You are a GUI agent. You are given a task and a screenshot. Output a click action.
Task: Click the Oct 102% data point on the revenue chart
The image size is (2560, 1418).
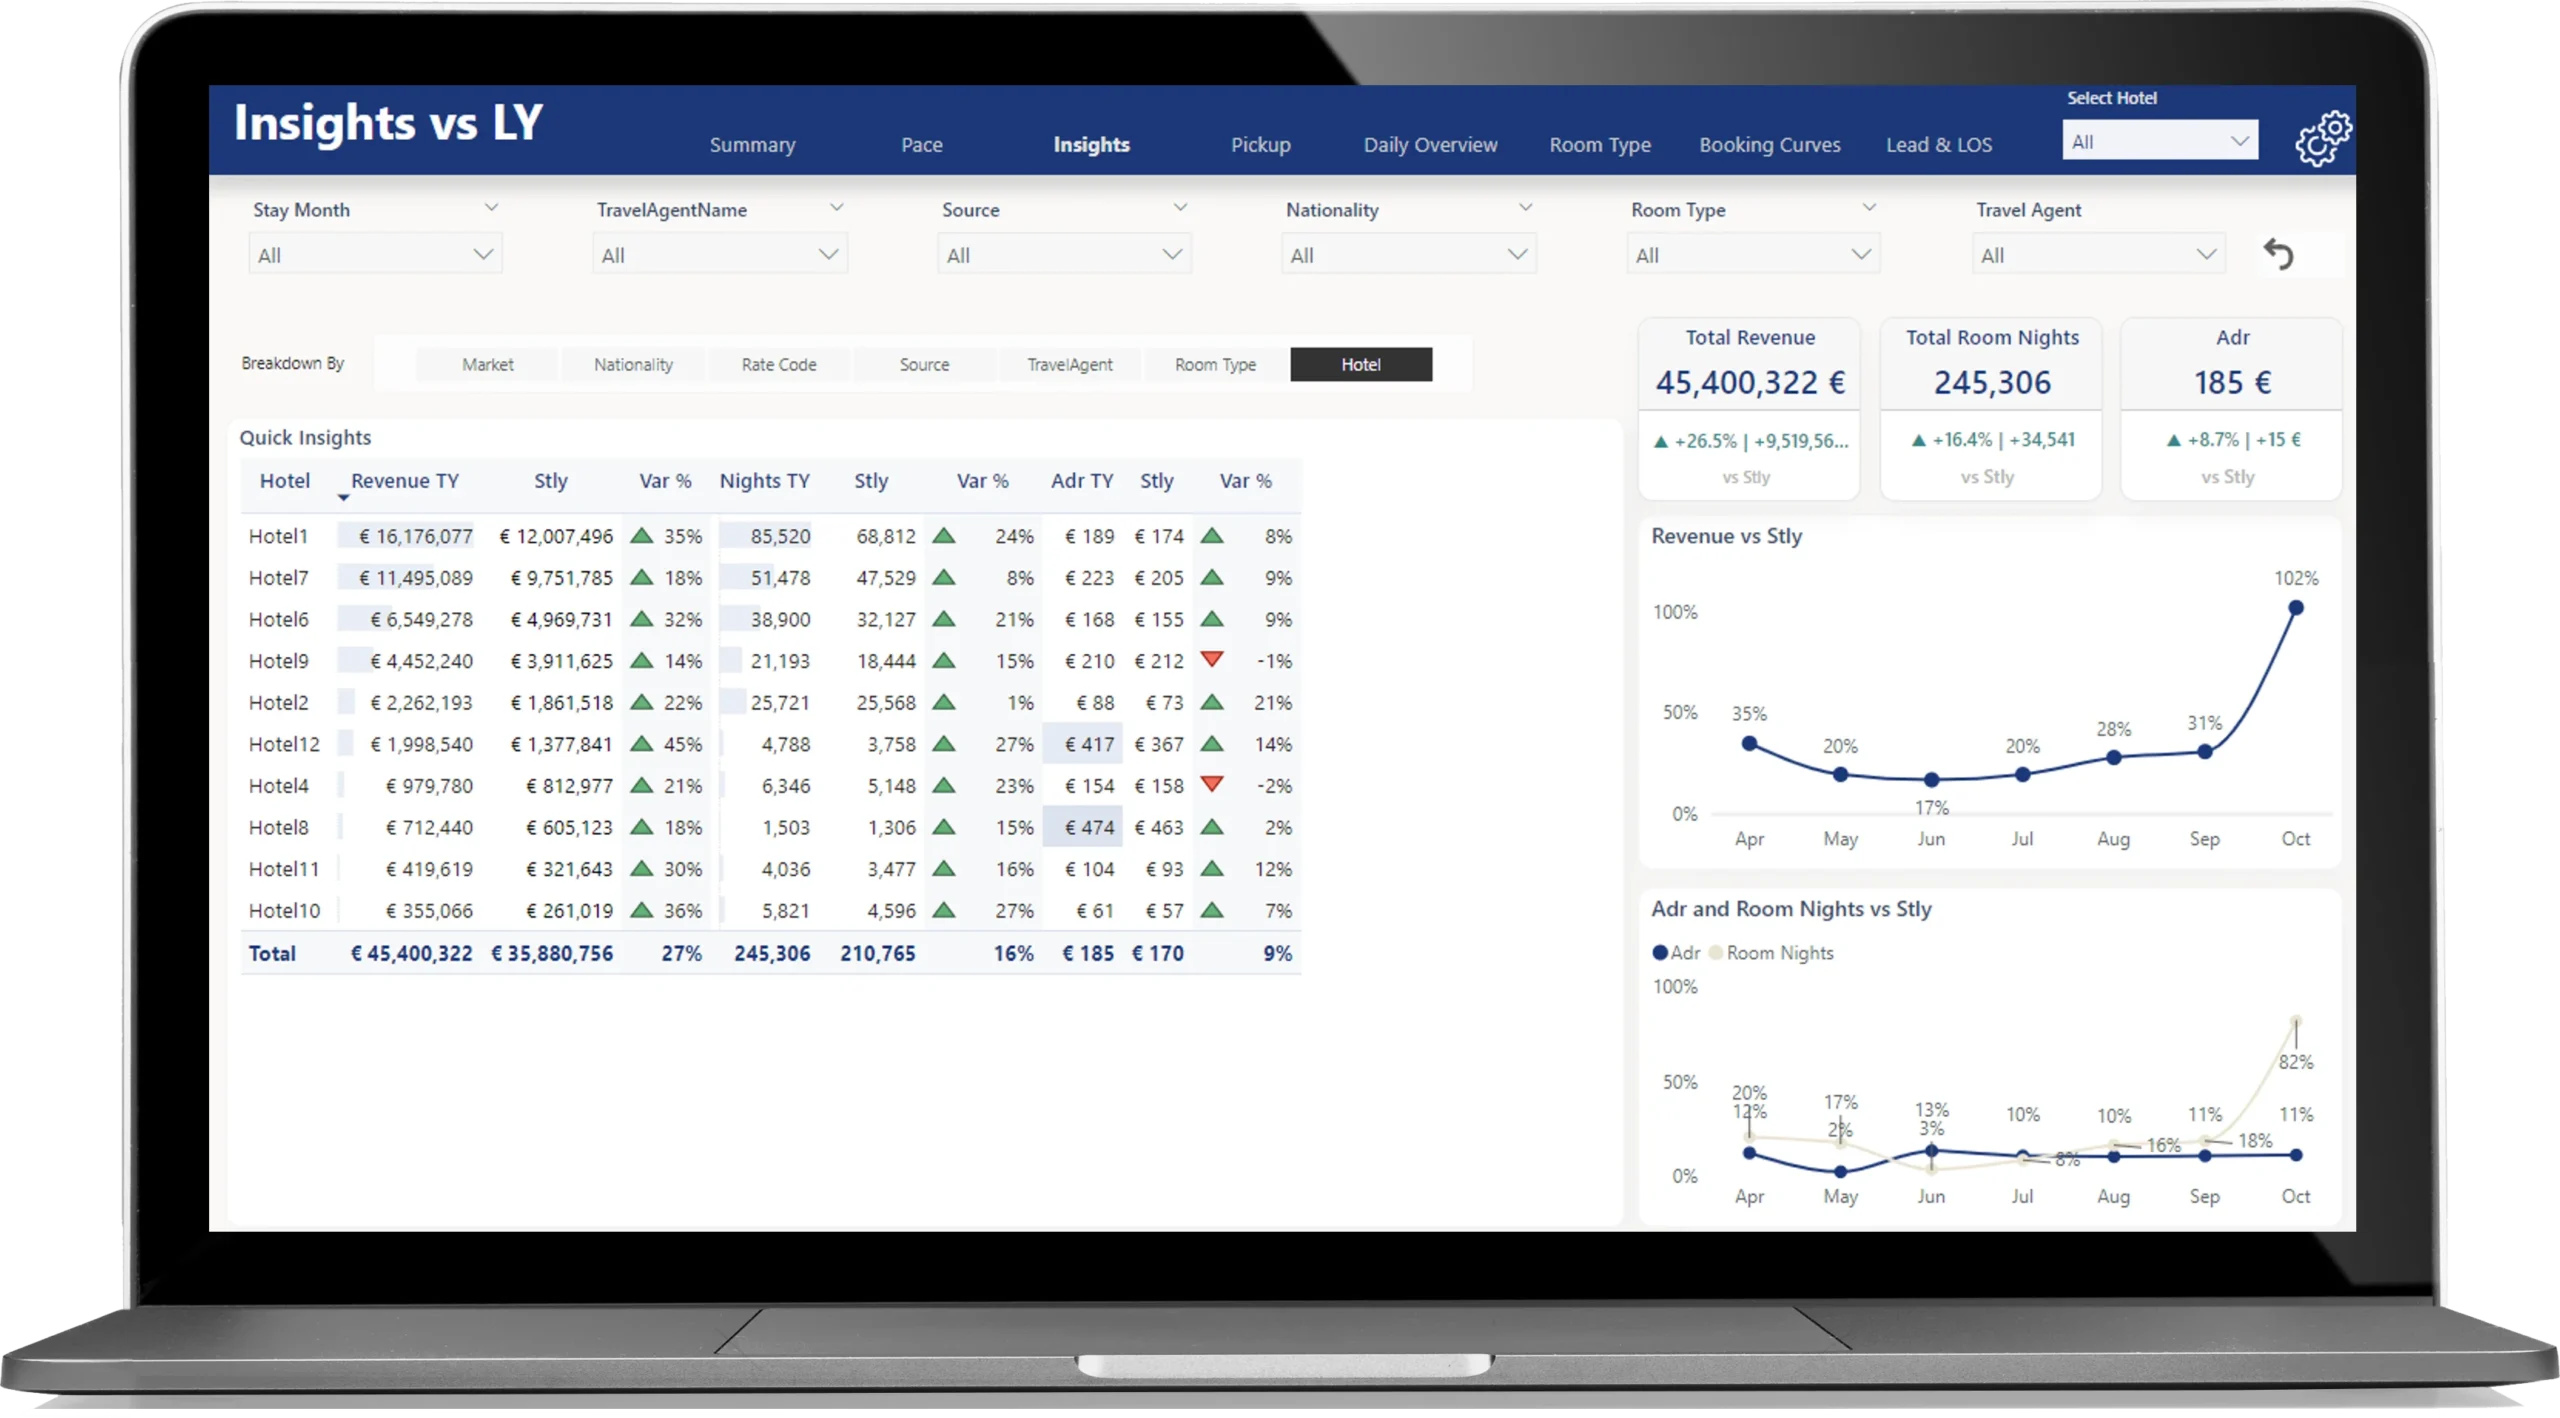[2296, 608]
